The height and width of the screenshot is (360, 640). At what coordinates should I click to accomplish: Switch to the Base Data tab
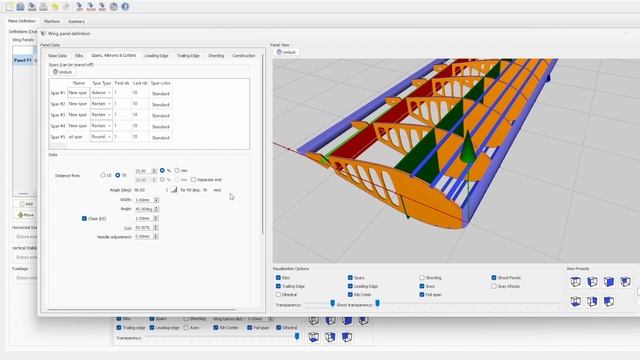(x=58, y=56)
